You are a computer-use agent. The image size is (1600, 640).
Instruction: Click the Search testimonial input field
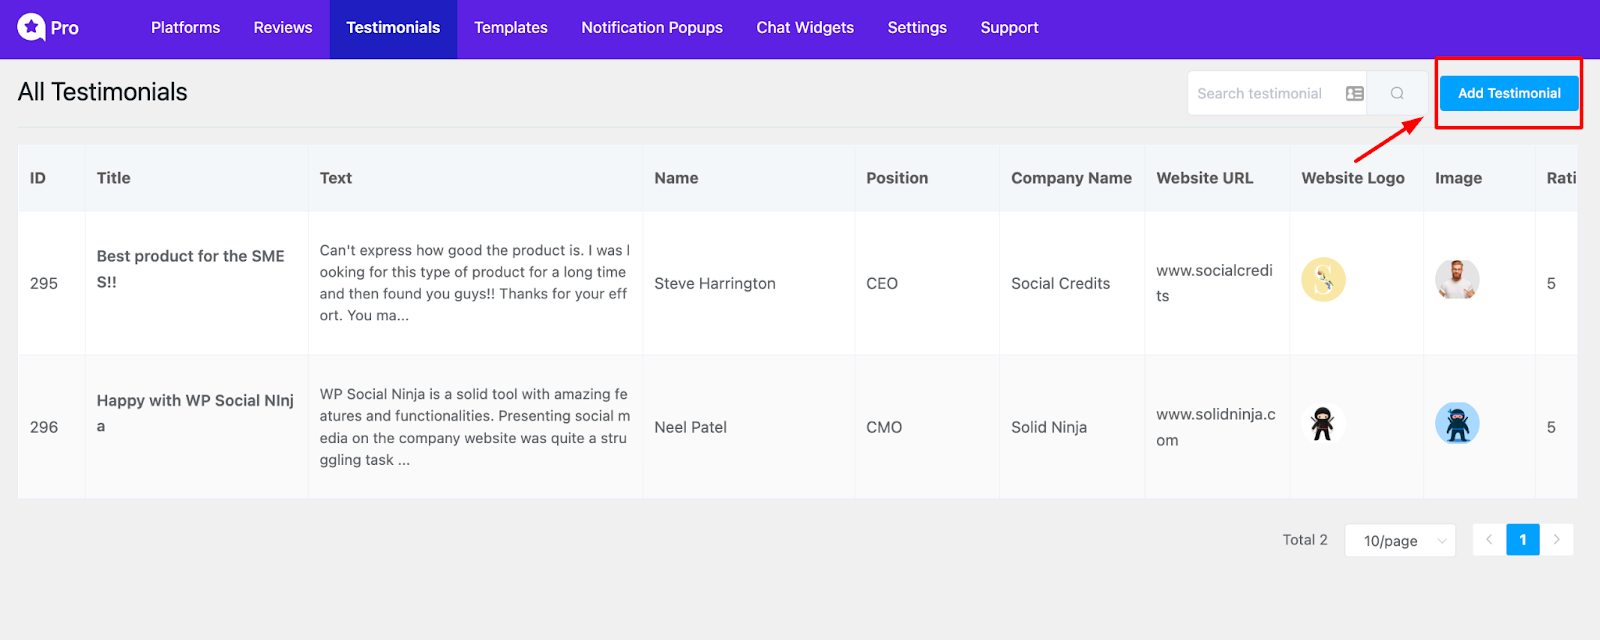1264,93
